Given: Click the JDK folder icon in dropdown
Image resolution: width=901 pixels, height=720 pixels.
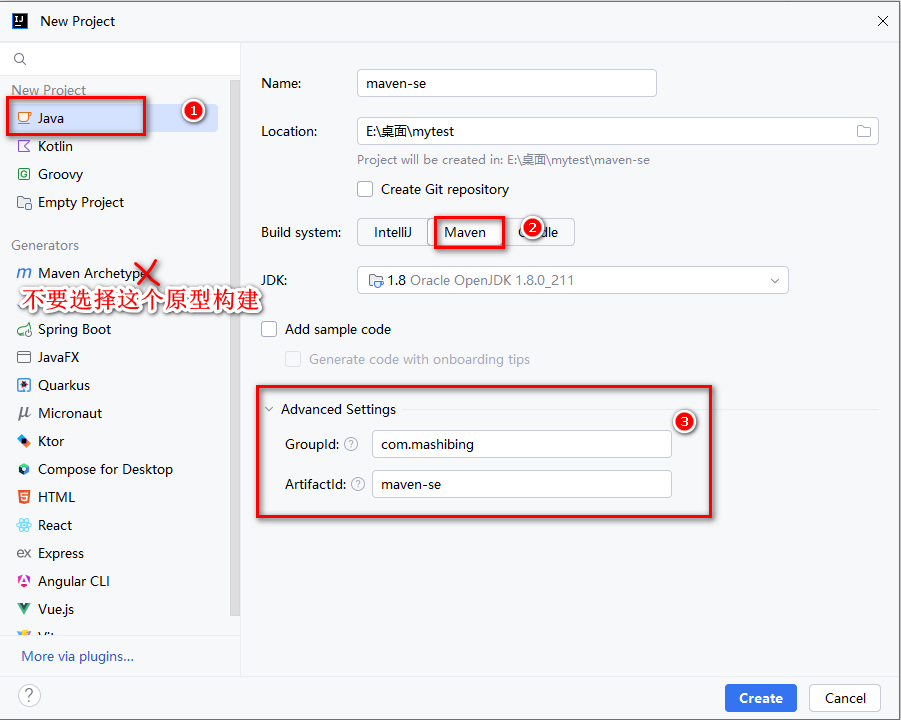Looking at the screenshot, I should point(376,280).
